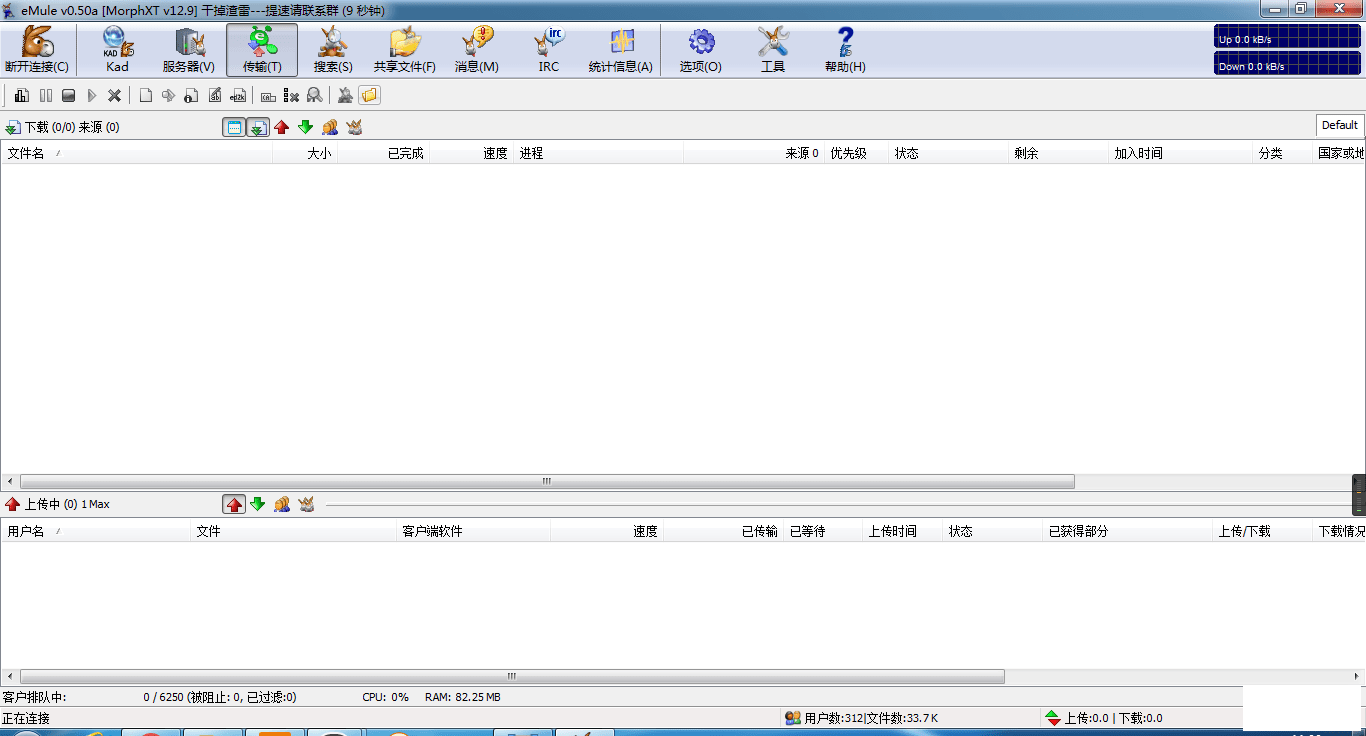This screenshot has width=1366, height=736.
Task: Open the IRC chat page
Action: click(x=549, y=50)
